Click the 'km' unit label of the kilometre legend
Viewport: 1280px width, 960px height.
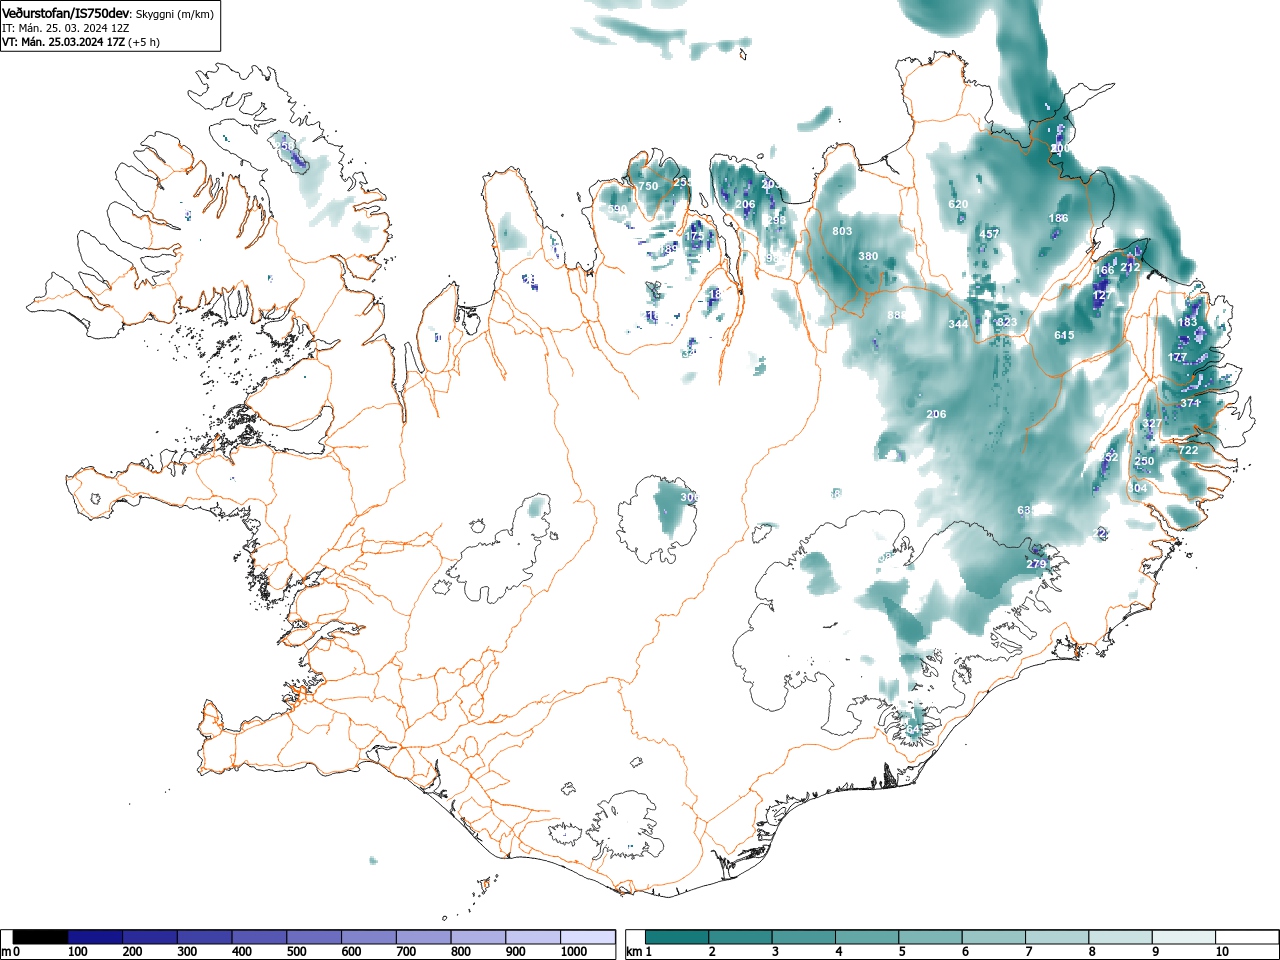[x=634, y=952]
